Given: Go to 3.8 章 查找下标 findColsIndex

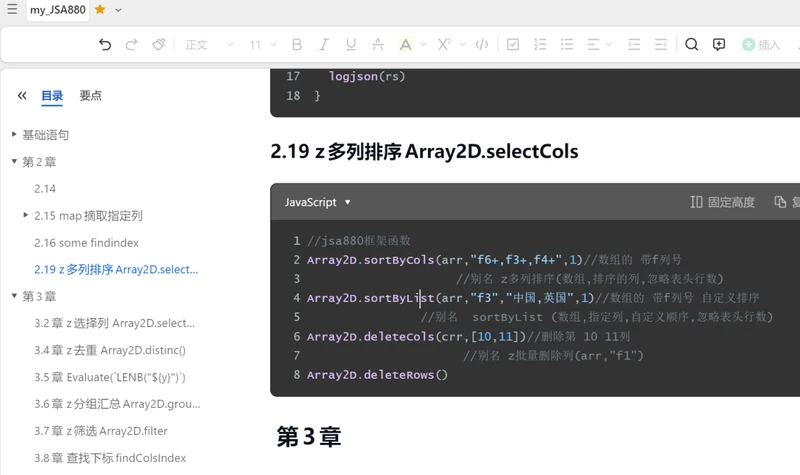Looking at the screenshot, I should pos(110,458).
